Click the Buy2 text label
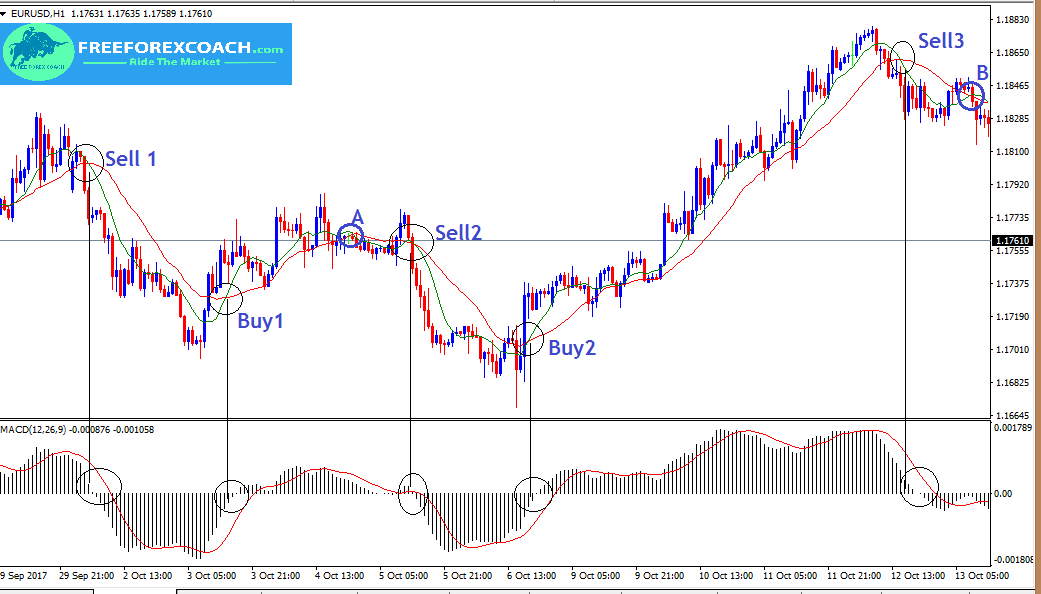The height and width of the screenshot is (594, 1041). pos(571,348)
